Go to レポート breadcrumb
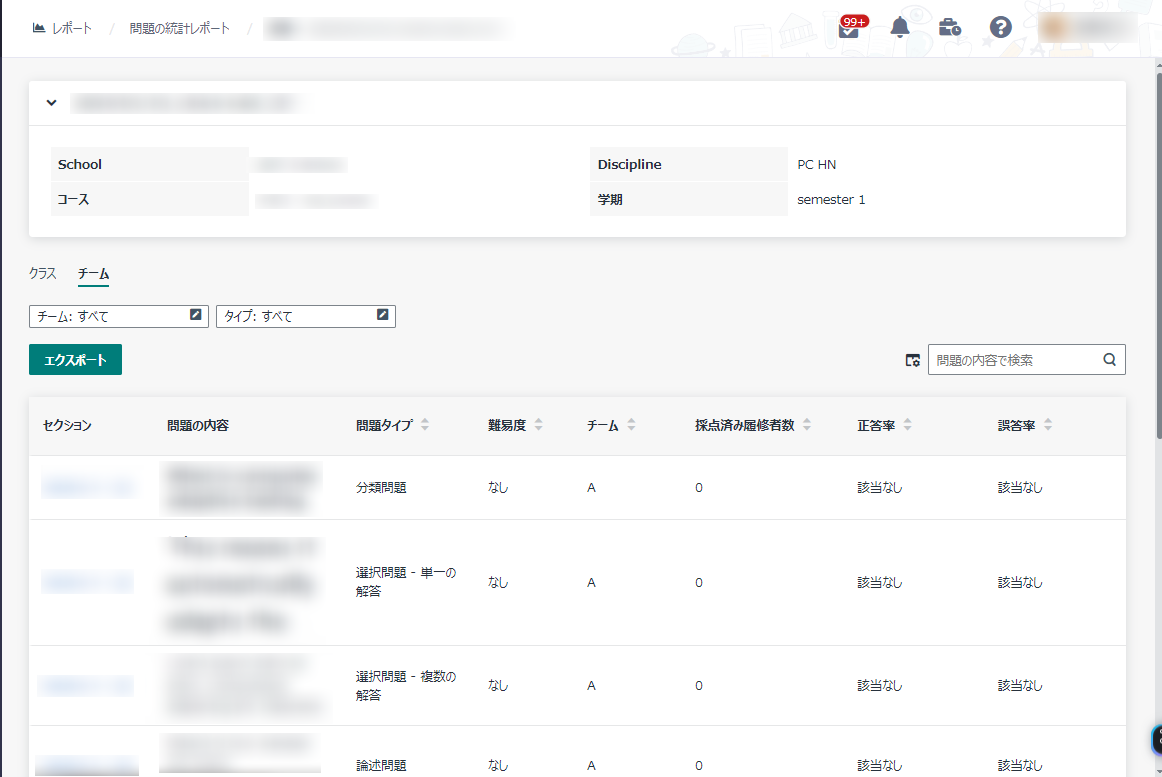Viewport: 1162px width, 777px height. click(72, 28)
